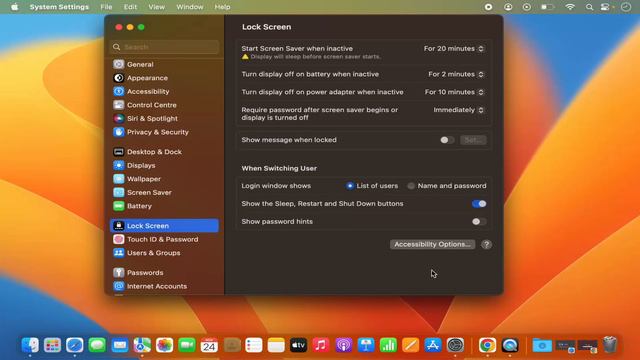Open Keynote from the Dock
Screen dimensions: 640x360
(366, 345)
